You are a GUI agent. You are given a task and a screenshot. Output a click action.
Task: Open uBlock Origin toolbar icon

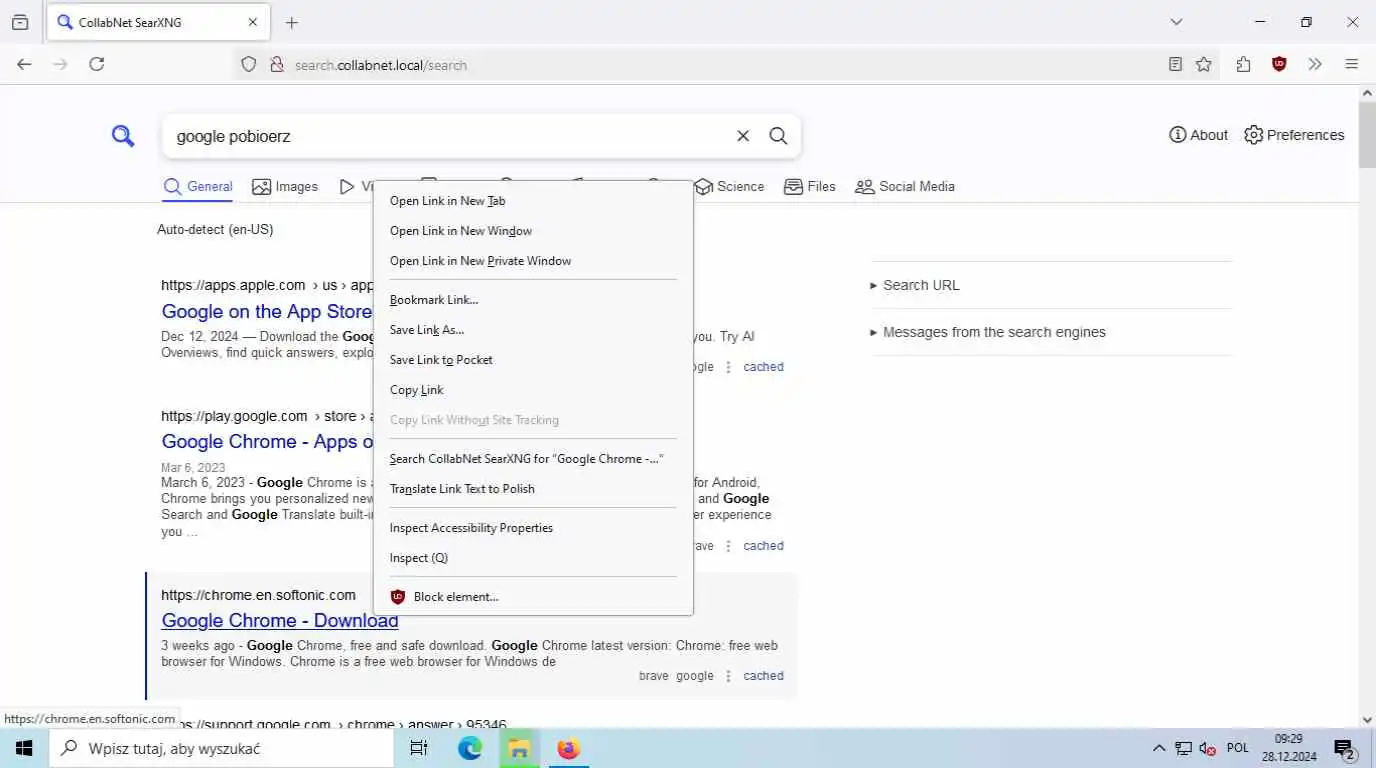click(x=1279, y=64)
